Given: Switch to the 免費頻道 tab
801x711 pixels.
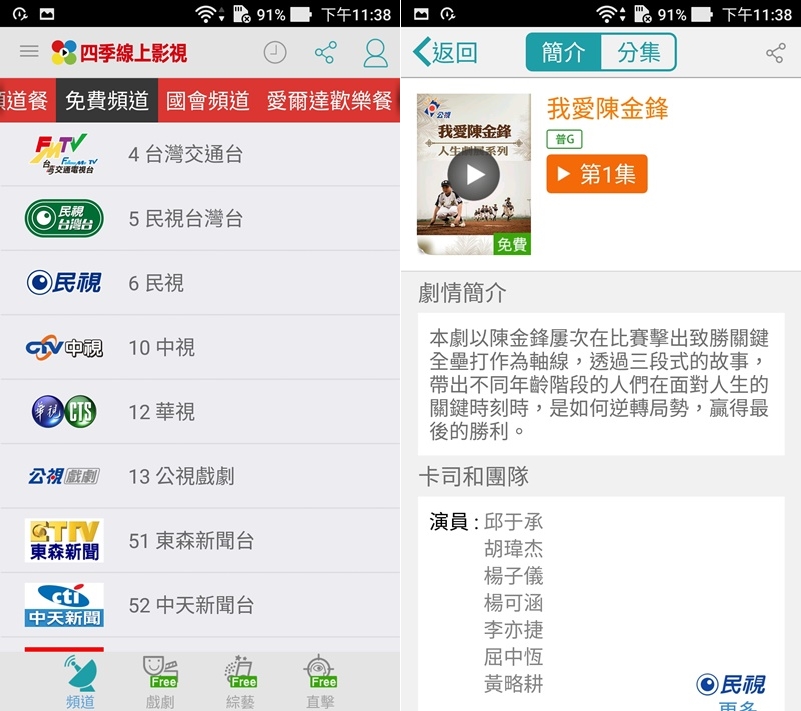Looking at the screenshot, I should pos(107,101).
